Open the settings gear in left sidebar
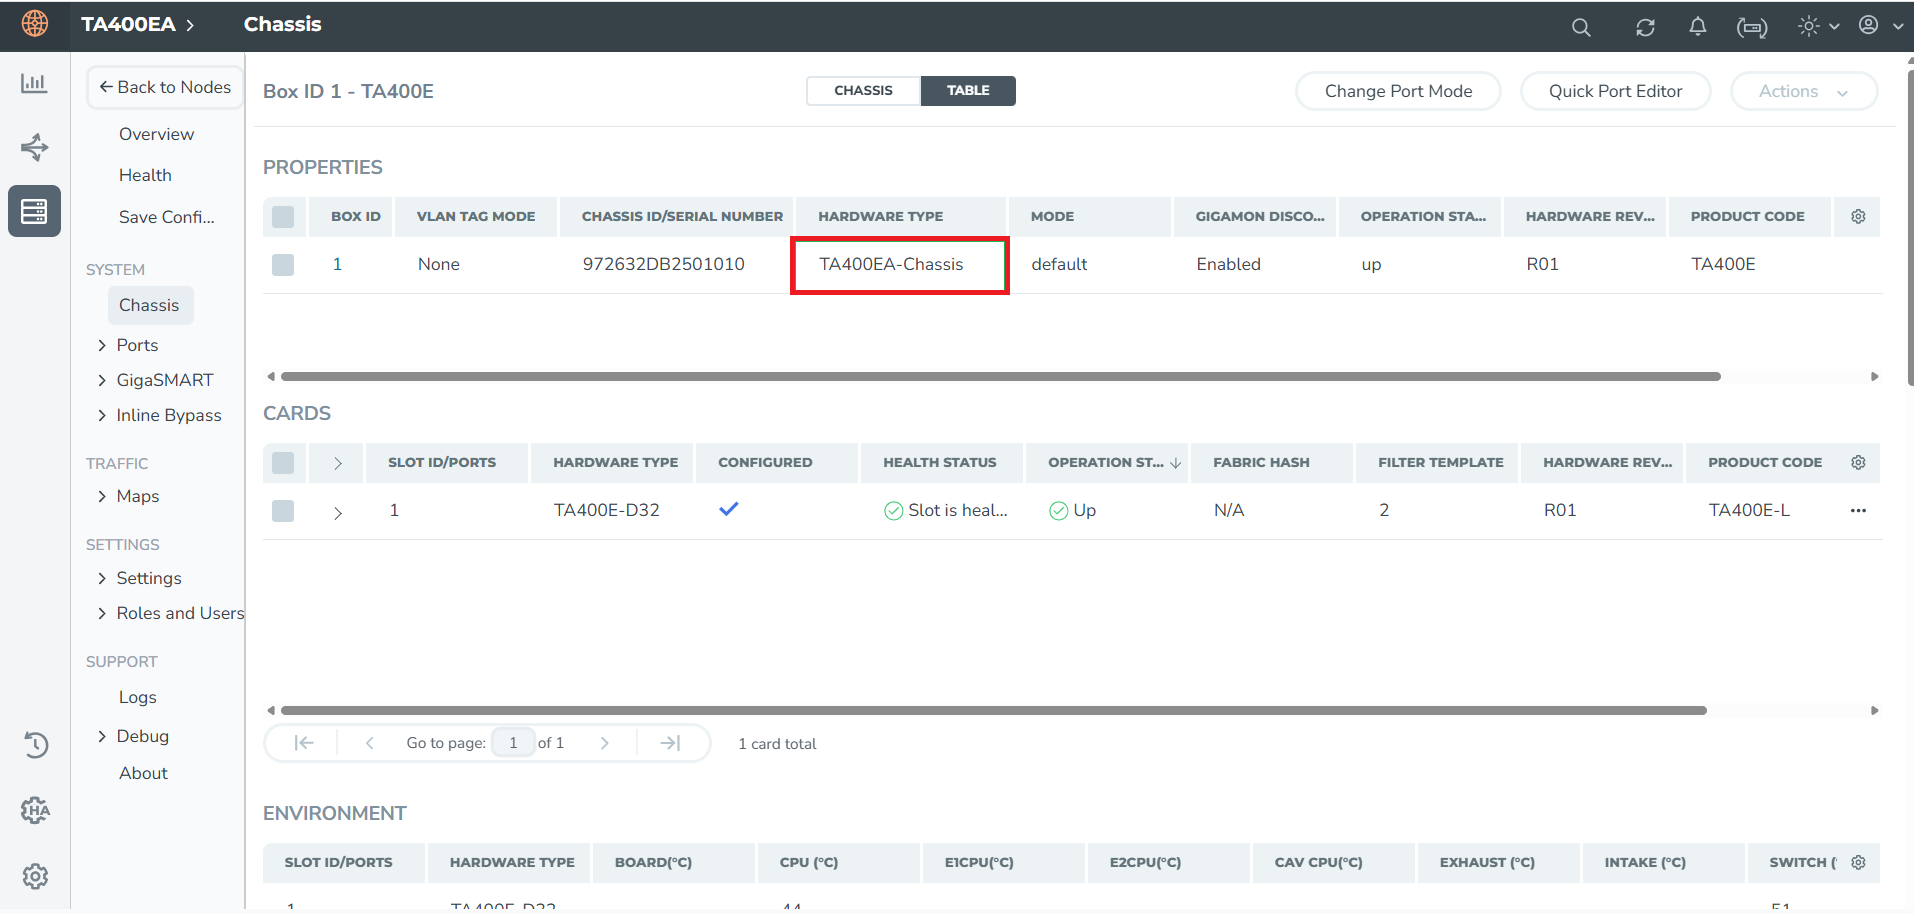Image resolution: width=1914 pixels, height=914 pixels. point(35,876)
